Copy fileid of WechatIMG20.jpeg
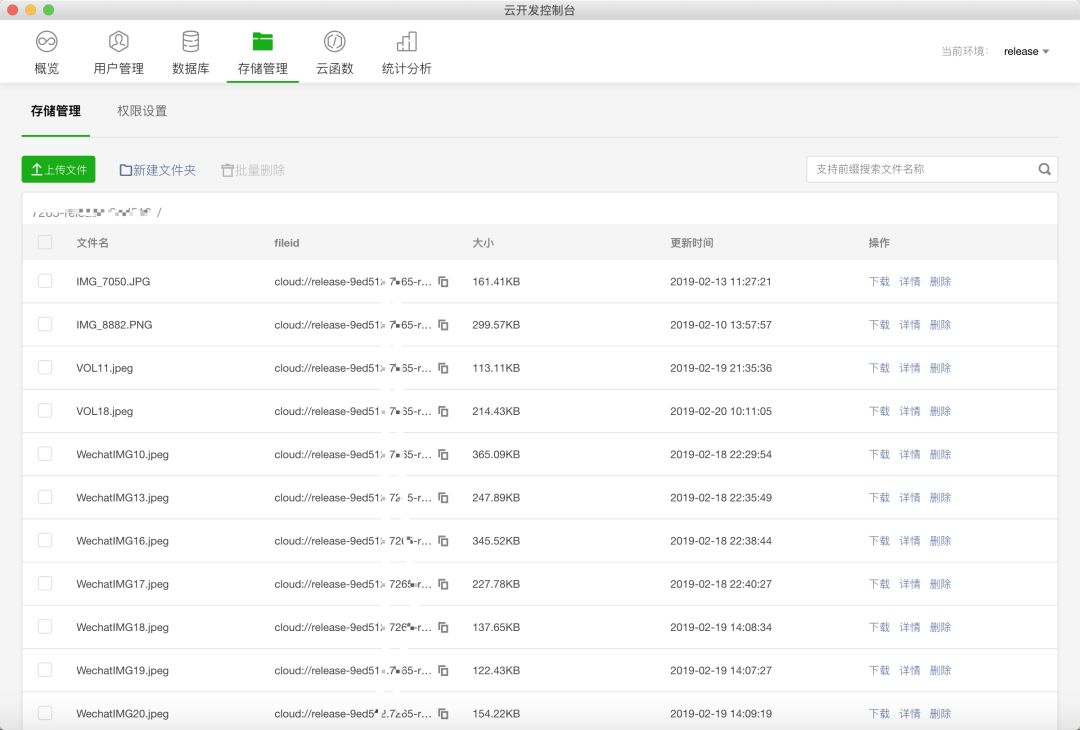The image size is (1080, 730). click(444, 713)
